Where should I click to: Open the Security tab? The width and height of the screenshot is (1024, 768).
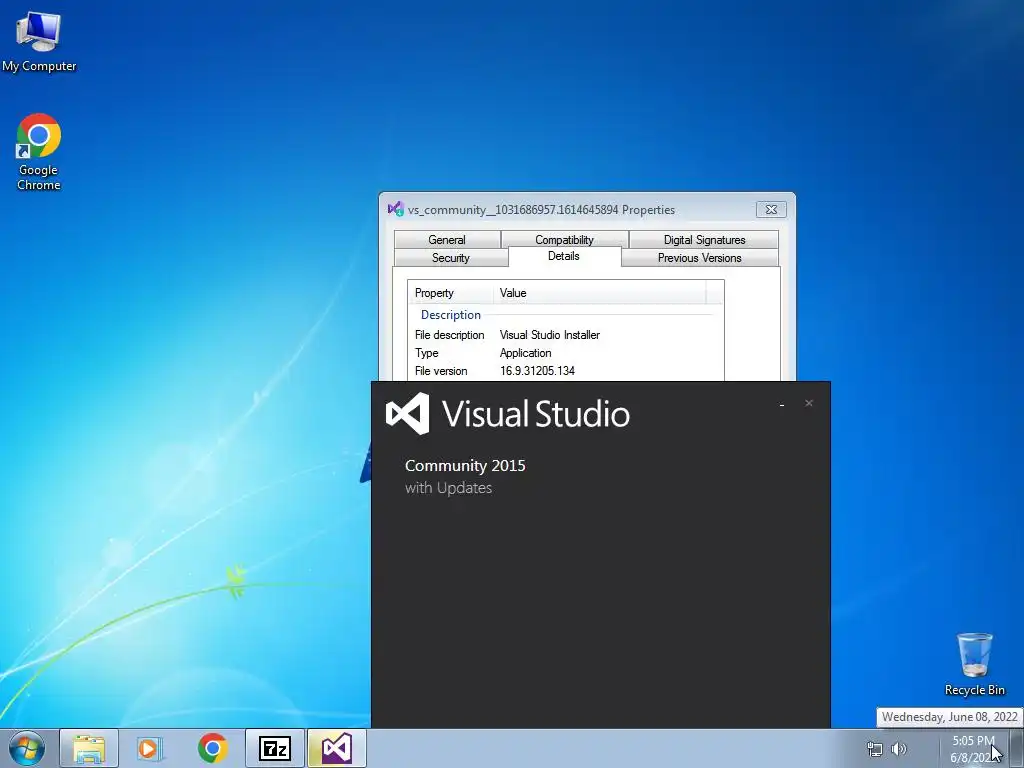coord(451,258)
